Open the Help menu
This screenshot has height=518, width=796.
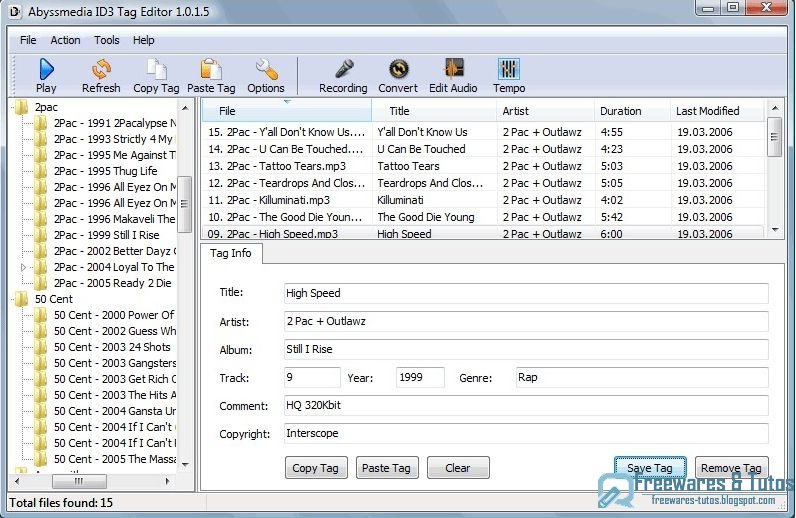[x=144, y=40]
